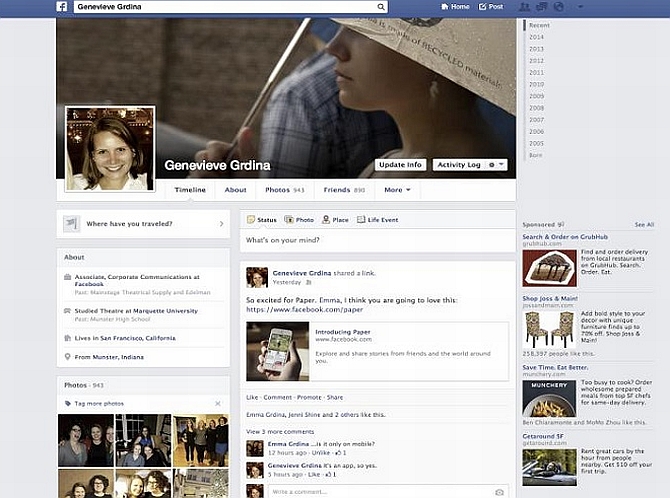Viewport: 670px width, 498px height.
Task: Click Emma Grdina's comment avatar
Action: point(255,448)
